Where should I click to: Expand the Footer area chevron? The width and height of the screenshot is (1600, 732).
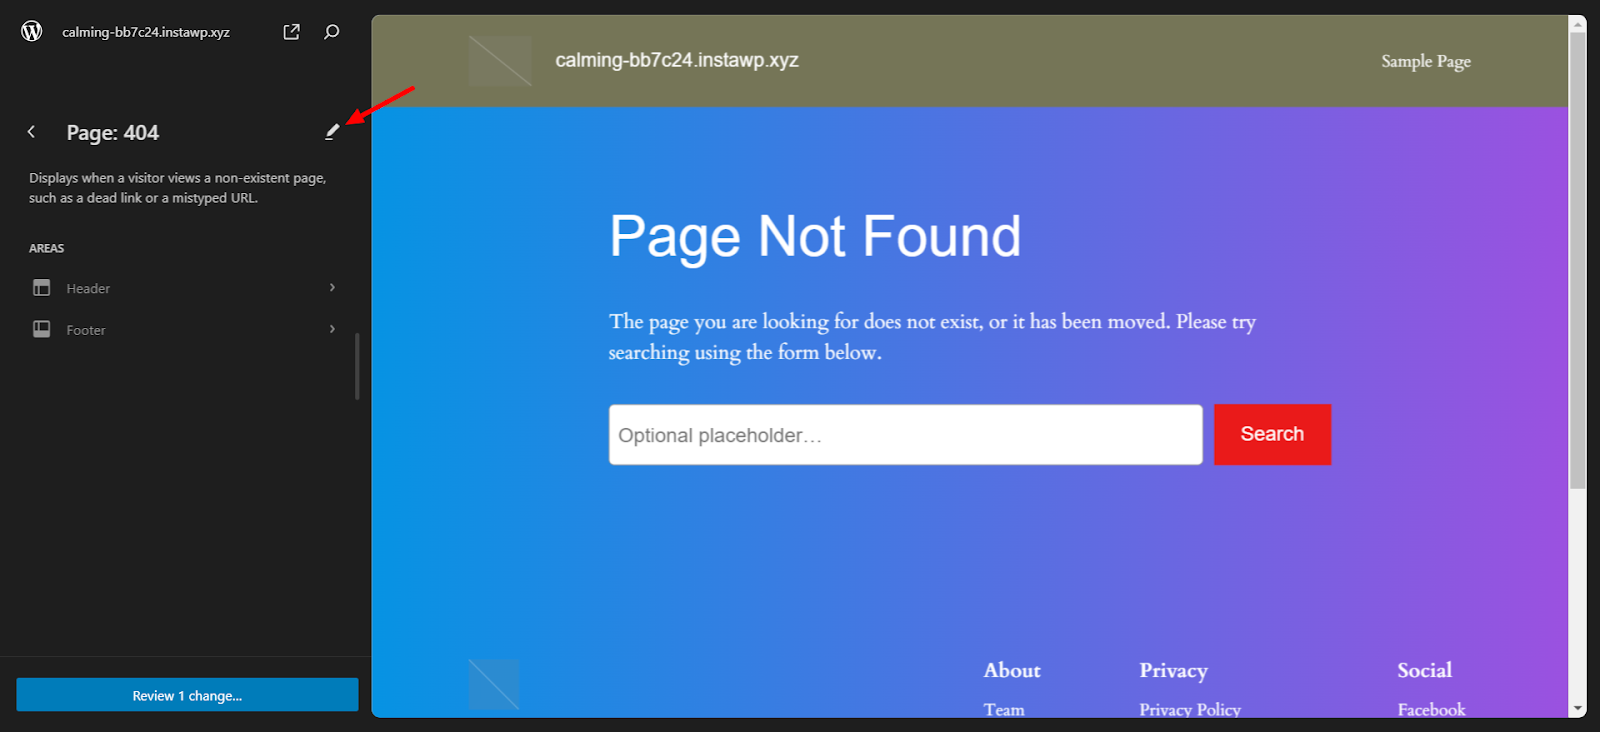pos(332,329)
